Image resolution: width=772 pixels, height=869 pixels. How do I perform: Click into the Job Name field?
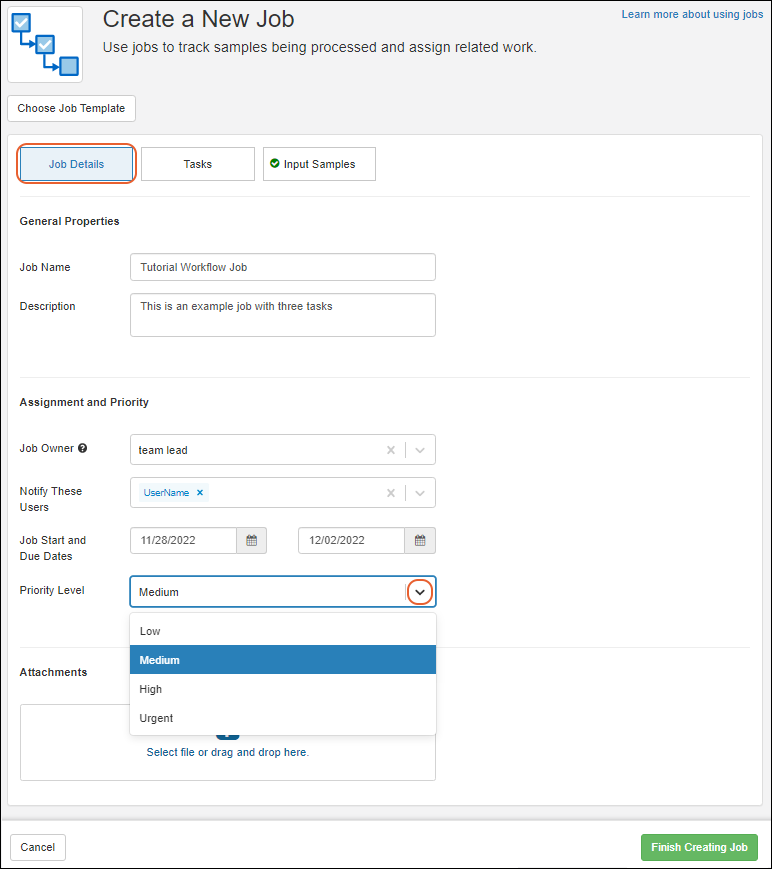[283, 267]
